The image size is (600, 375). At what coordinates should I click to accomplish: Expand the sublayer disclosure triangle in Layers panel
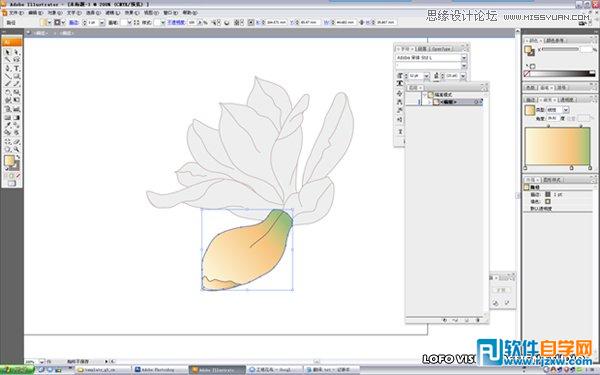pos(430,102)
